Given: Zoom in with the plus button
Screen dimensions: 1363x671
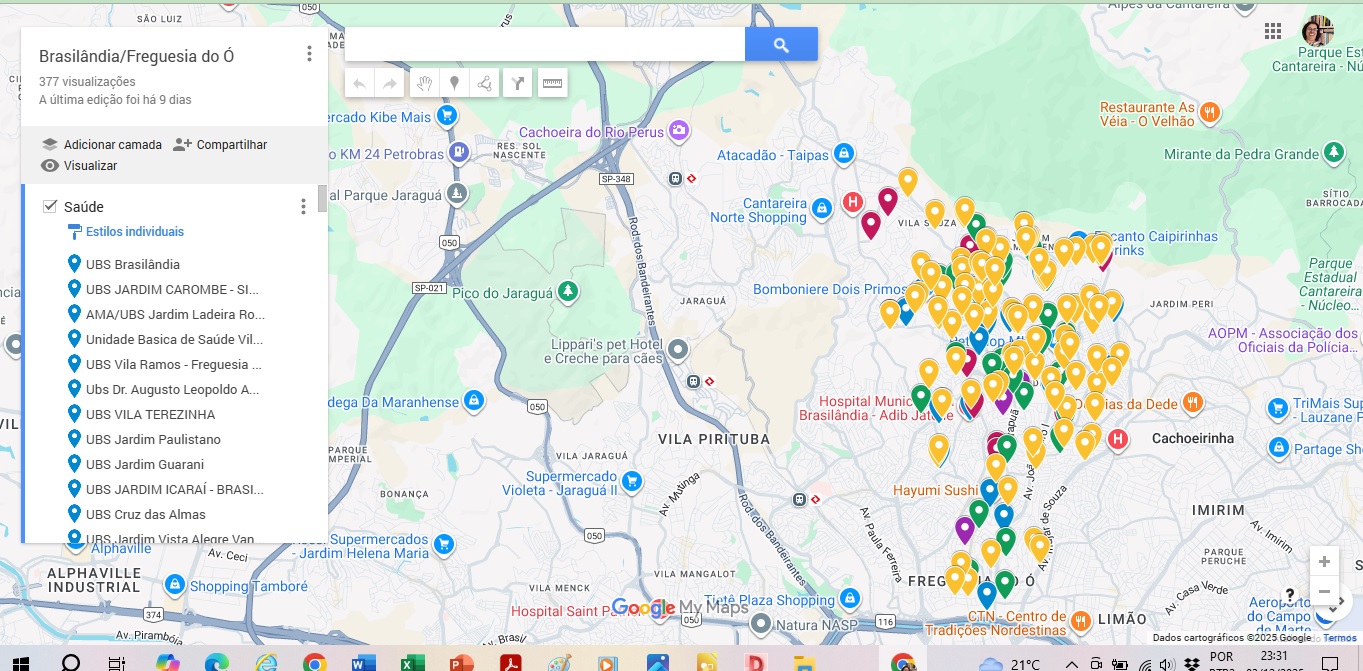Looking at the screenshot, I should [1324, 561].
